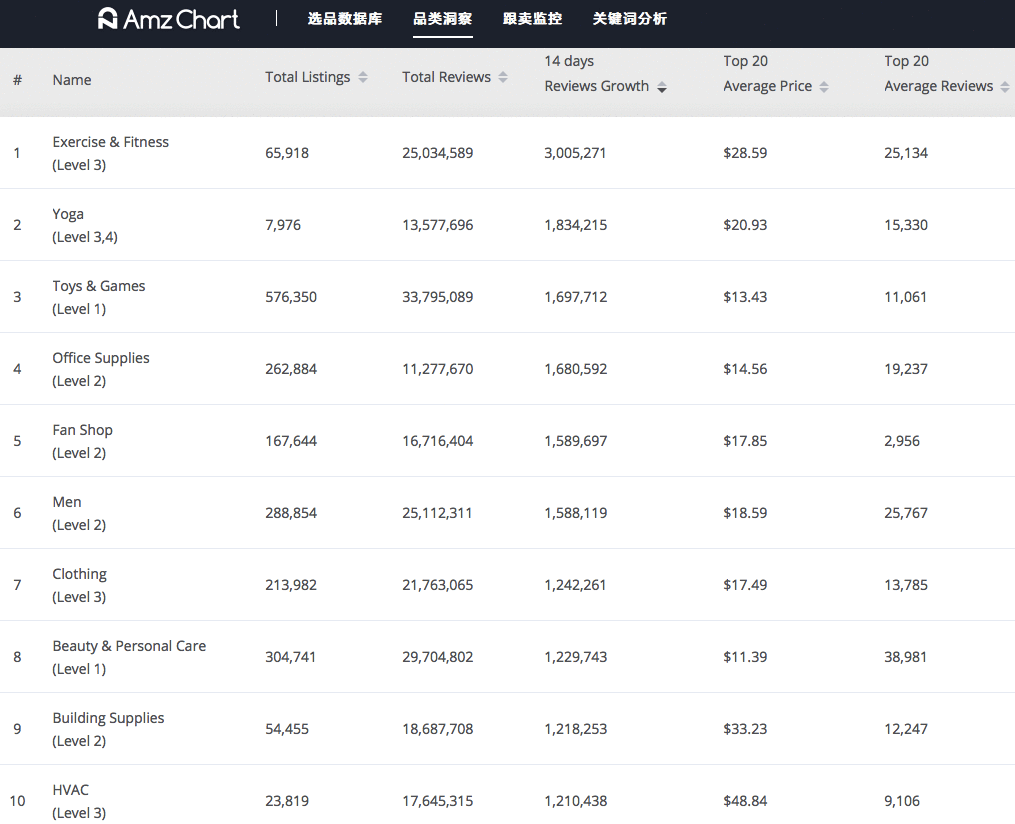Select Building Supplies category row
This screenshot has height=824, width=1015.
[x=508, y=728]
